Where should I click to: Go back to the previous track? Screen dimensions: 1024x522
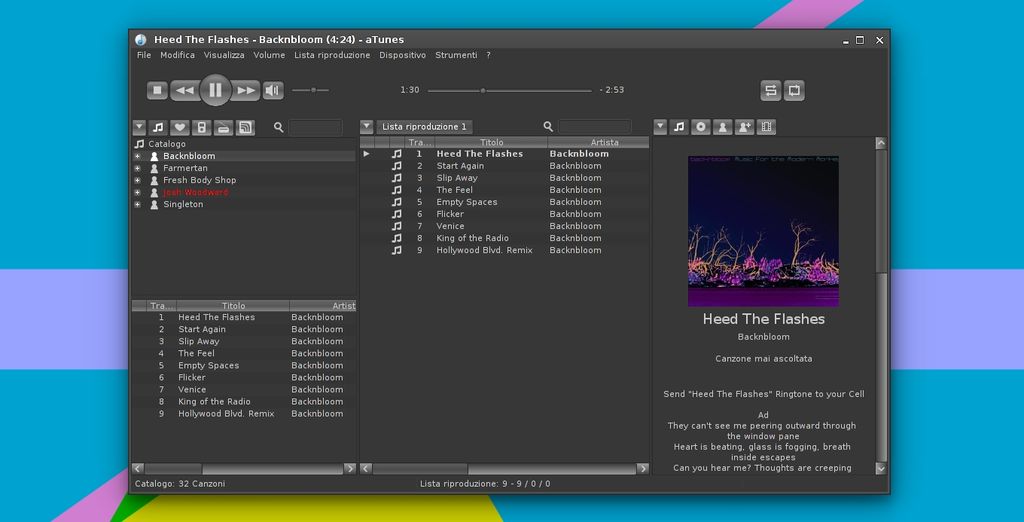coord(184,91)
